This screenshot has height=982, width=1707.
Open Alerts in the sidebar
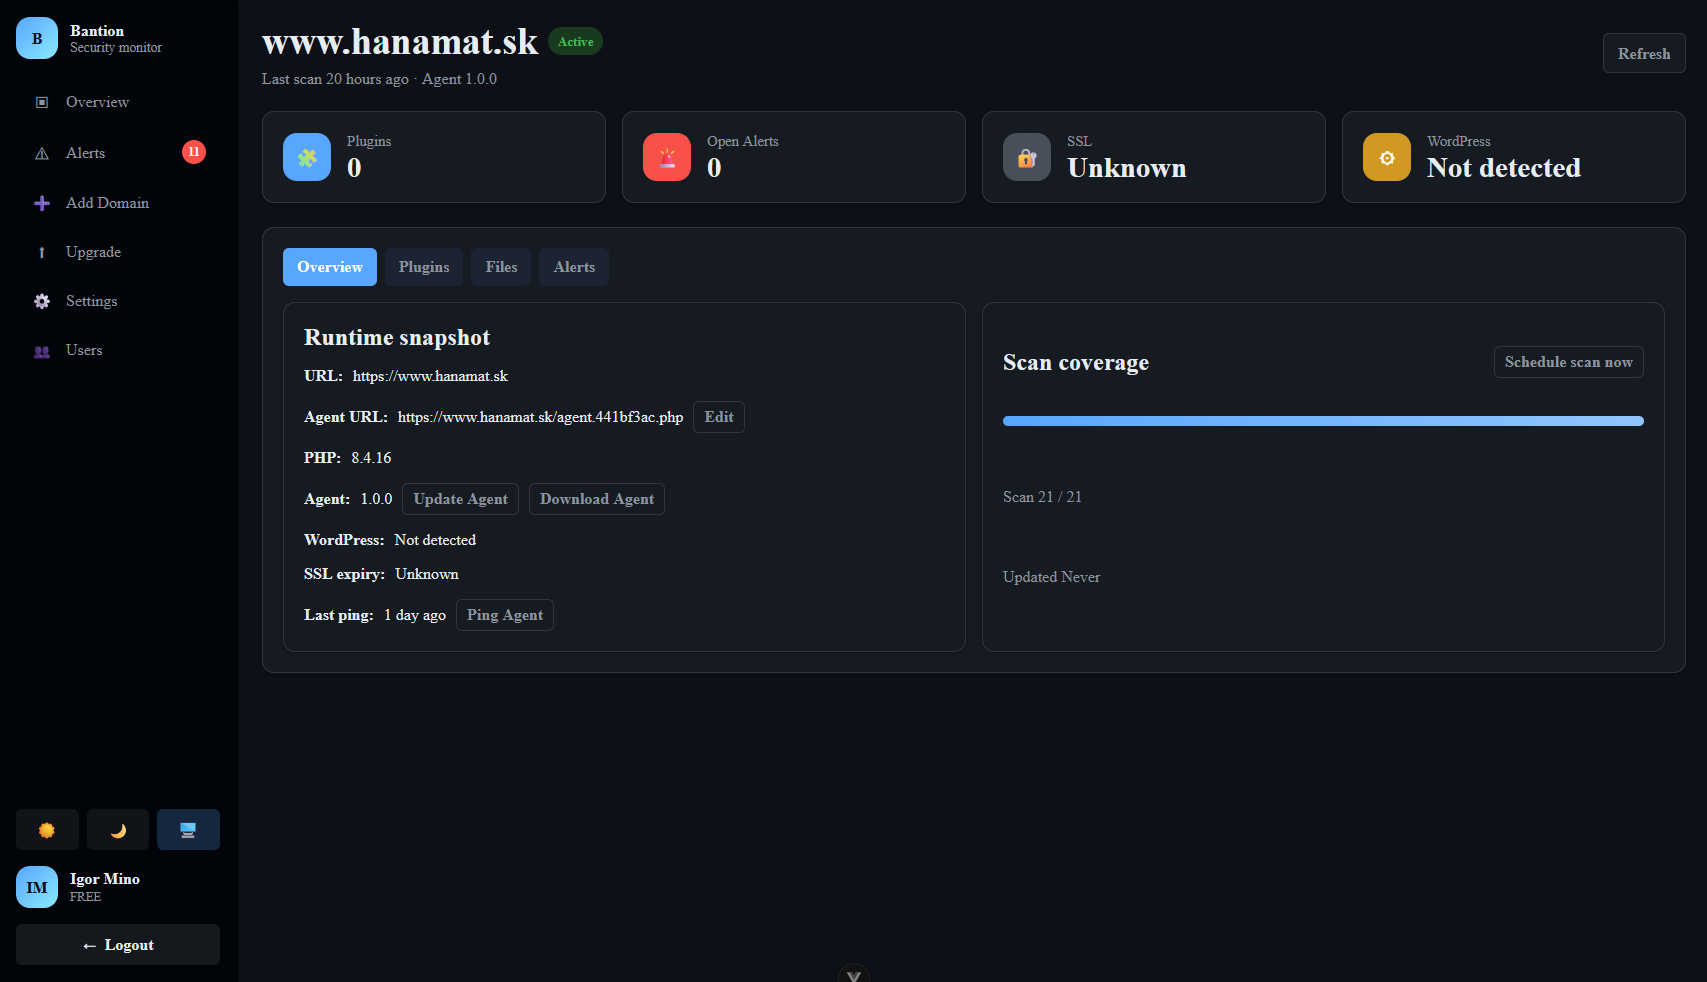click(x=119, y=153)
